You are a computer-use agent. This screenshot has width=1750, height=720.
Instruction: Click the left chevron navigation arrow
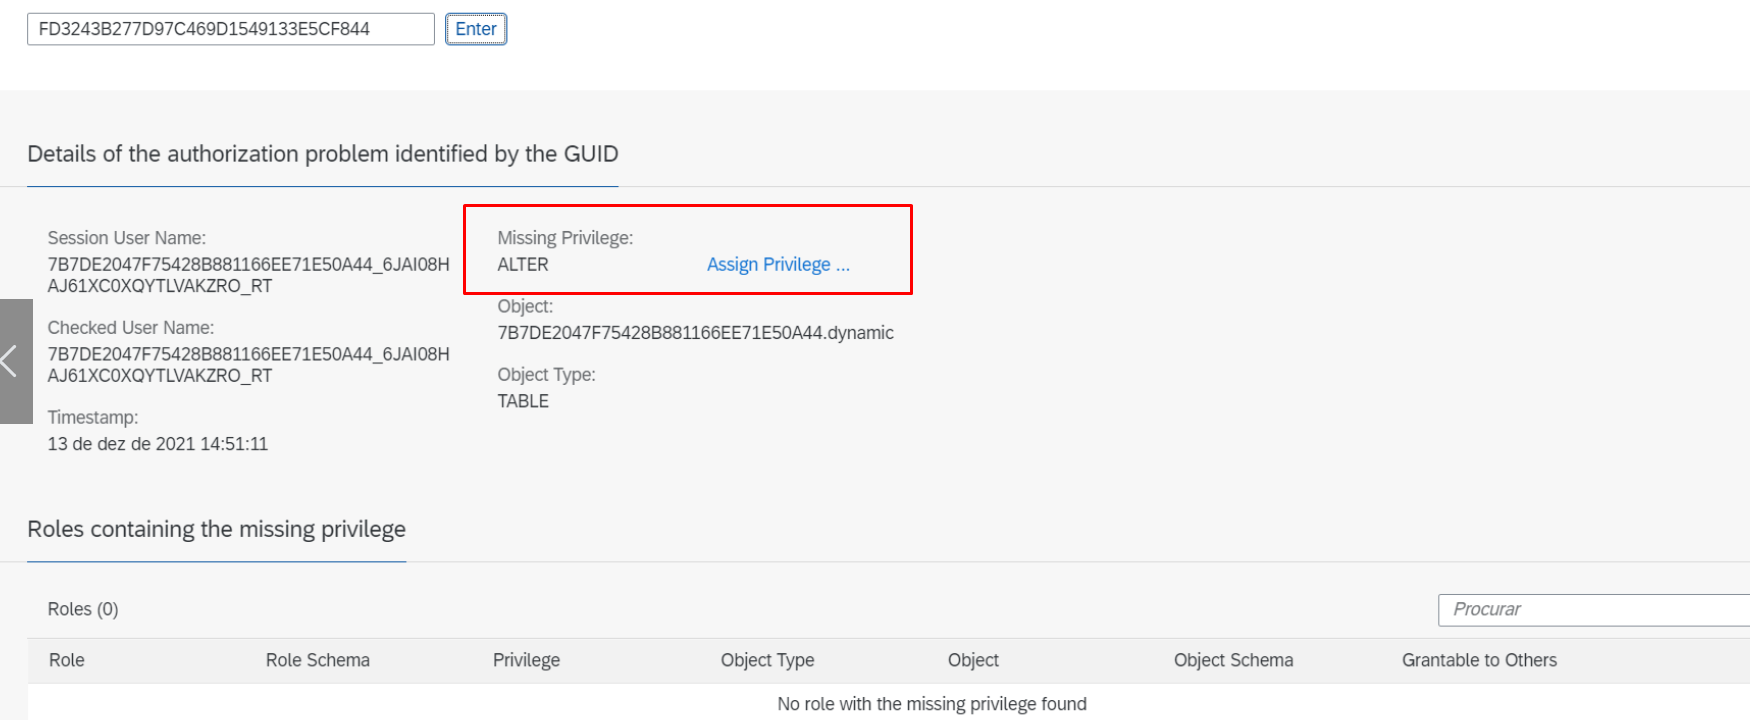pos(14,361)
